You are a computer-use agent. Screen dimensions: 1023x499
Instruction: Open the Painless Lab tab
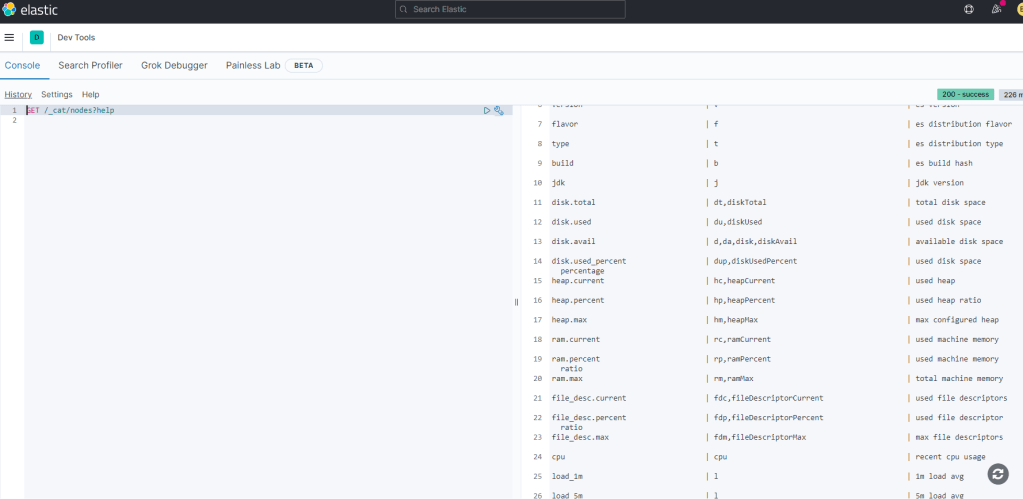[x=252, y=65]
